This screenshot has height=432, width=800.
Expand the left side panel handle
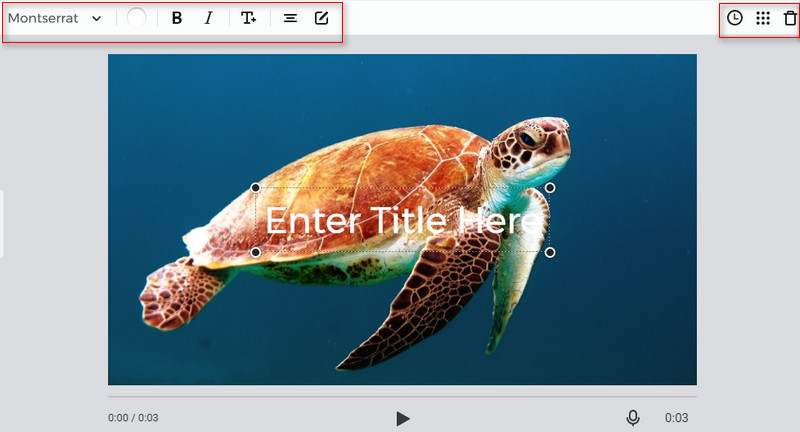pos(2,222)
